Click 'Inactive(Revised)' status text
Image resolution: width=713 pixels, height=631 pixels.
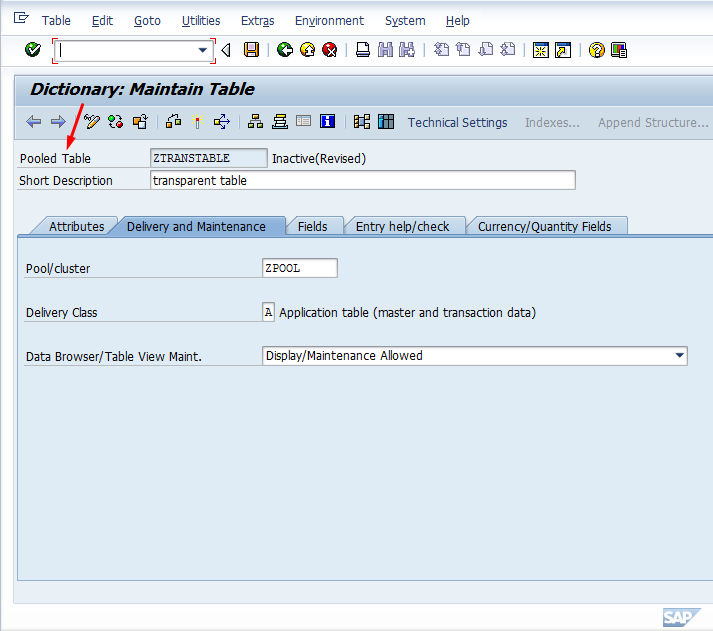point(319,158)
